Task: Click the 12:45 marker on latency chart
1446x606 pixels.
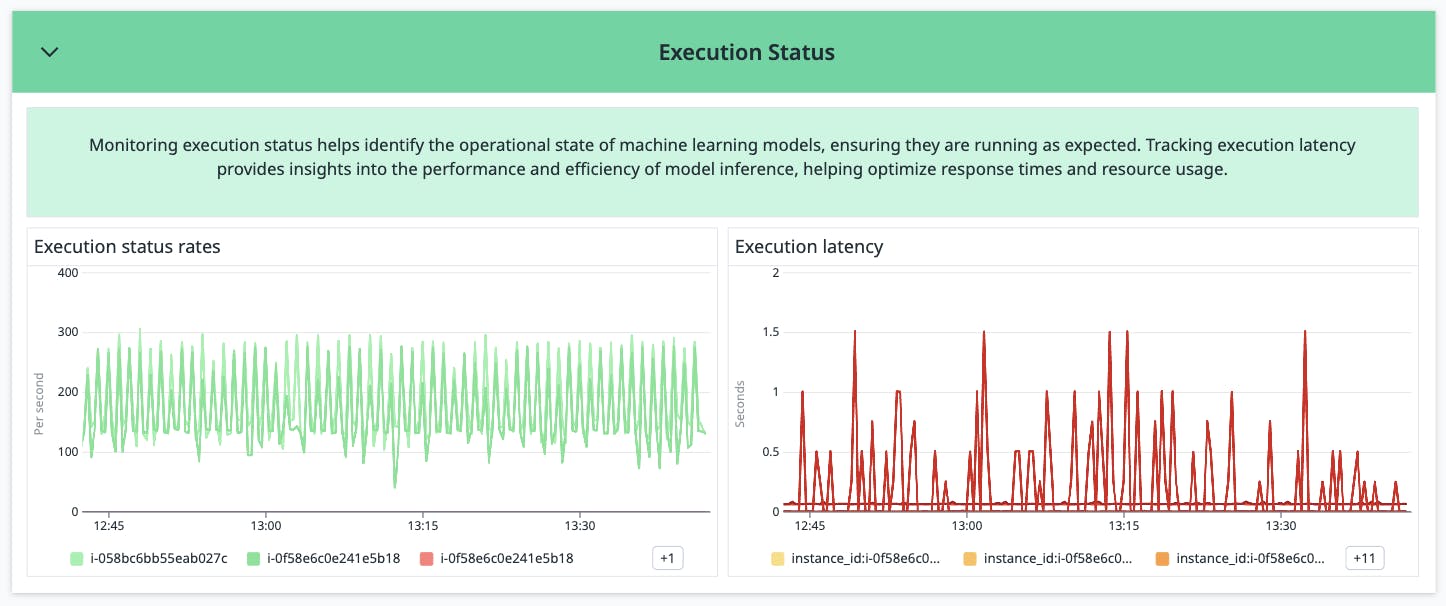Action: 809,526
